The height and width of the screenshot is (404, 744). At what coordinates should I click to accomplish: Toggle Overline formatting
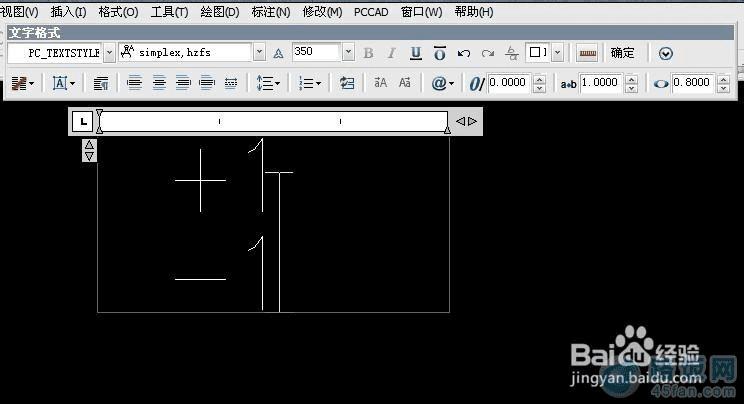(x=439, y=53)
